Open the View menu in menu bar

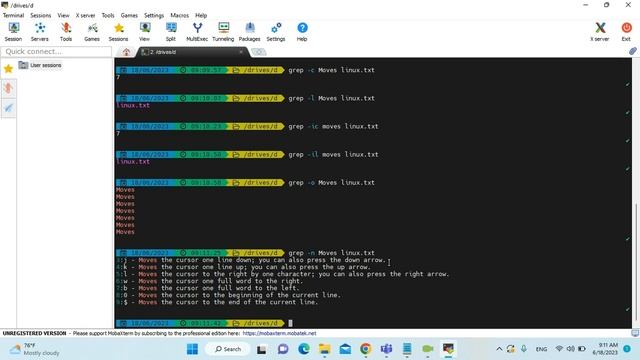tap(63, 15)
